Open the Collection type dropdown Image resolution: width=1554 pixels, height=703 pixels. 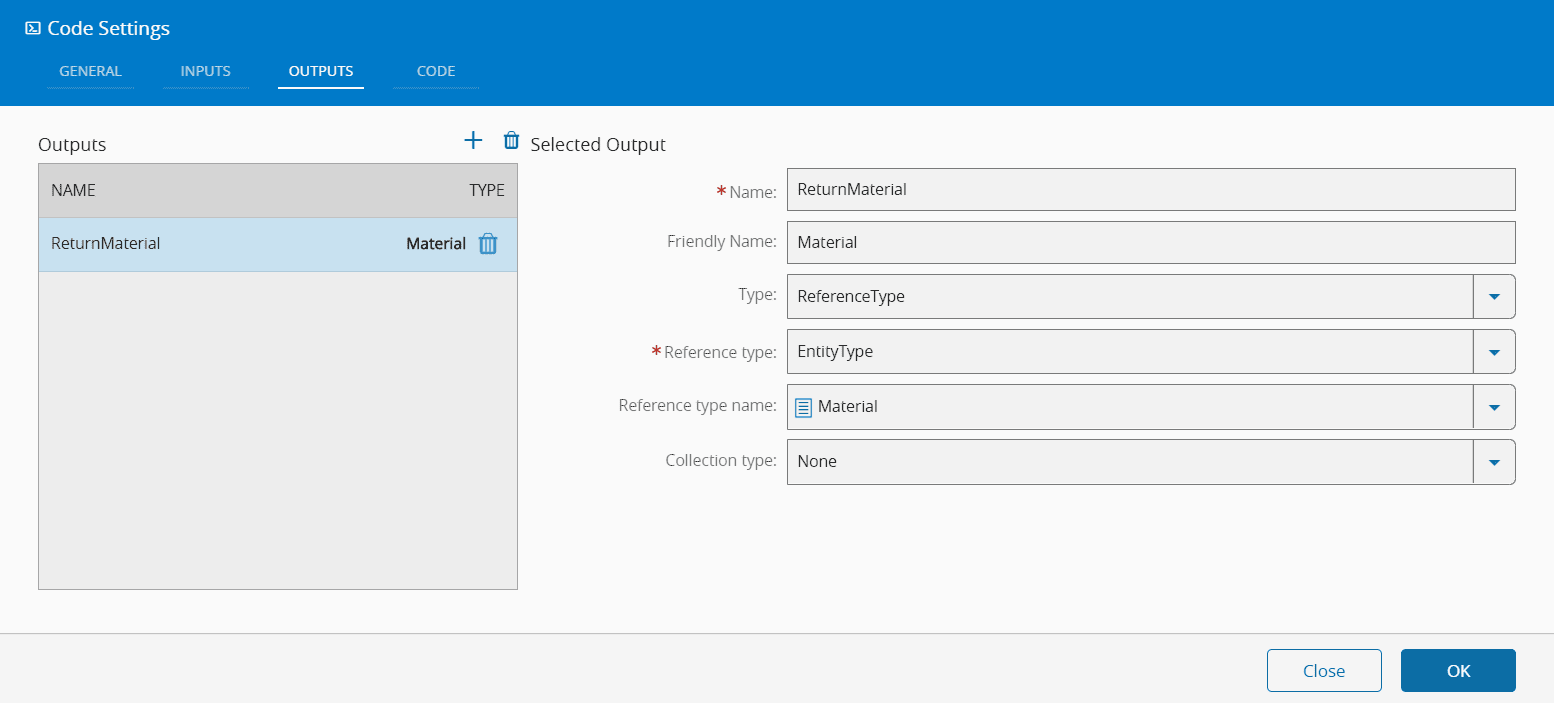click(x=1494, y=462)
